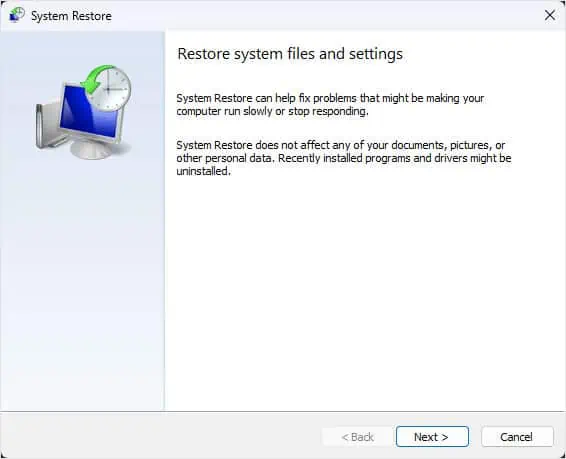Click the computer with clock illustration
Image resolution: width=566 pixels, height=459 pixels.
[x=83, y=112]
